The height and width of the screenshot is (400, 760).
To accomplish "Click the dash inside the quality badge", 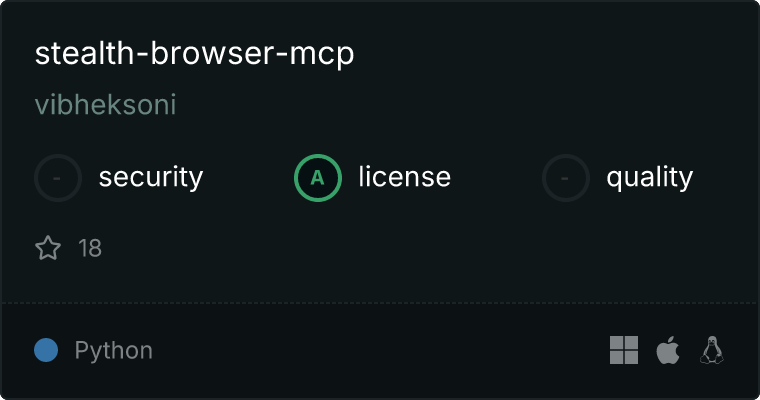I will point(565,178).
